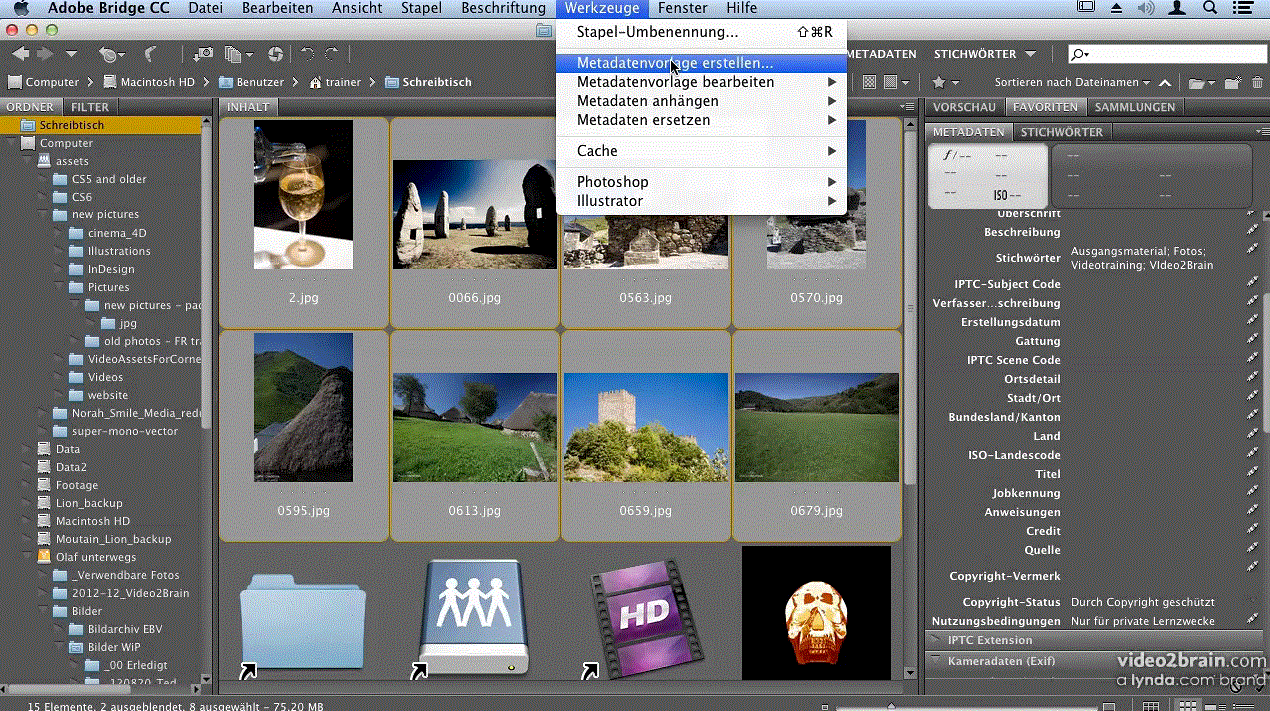
Task: Open the refine/batch stack icon dropdown
Action: tap(238, 54)
